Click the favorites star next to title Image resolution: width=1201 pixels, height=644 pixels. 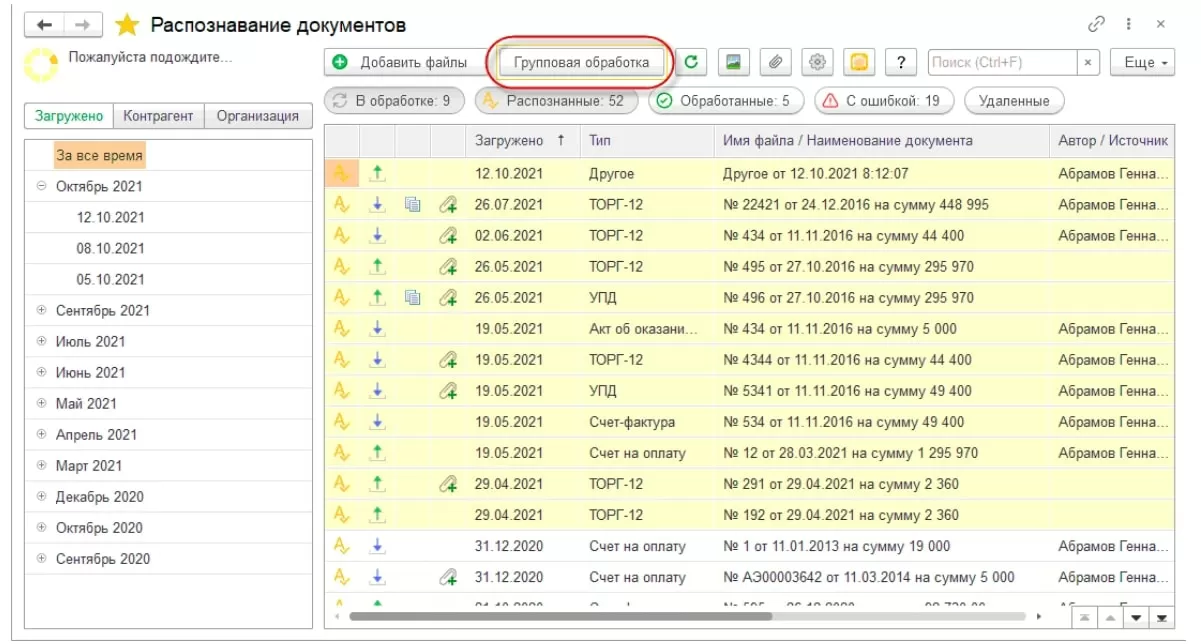pos(128,25)
